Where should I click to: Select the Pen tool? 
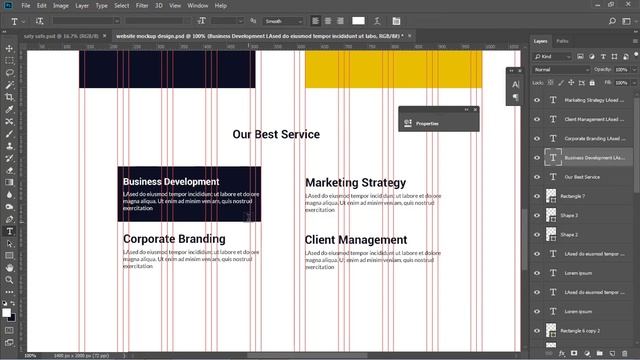click(9, 219)
